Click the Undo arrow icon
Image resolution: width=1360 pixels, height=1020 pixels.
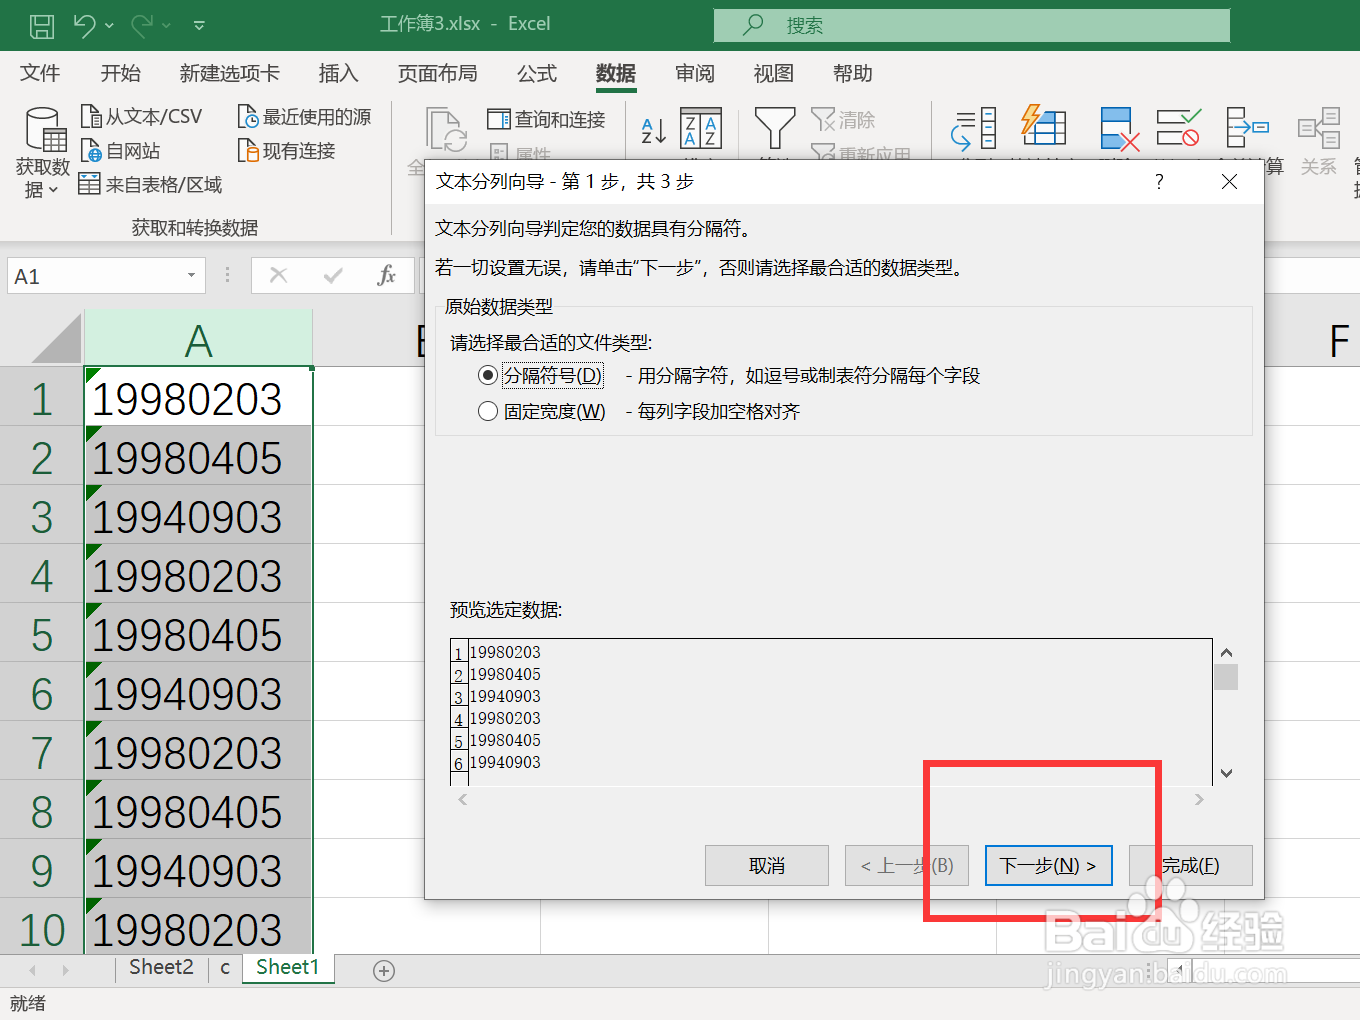[84, 25]
